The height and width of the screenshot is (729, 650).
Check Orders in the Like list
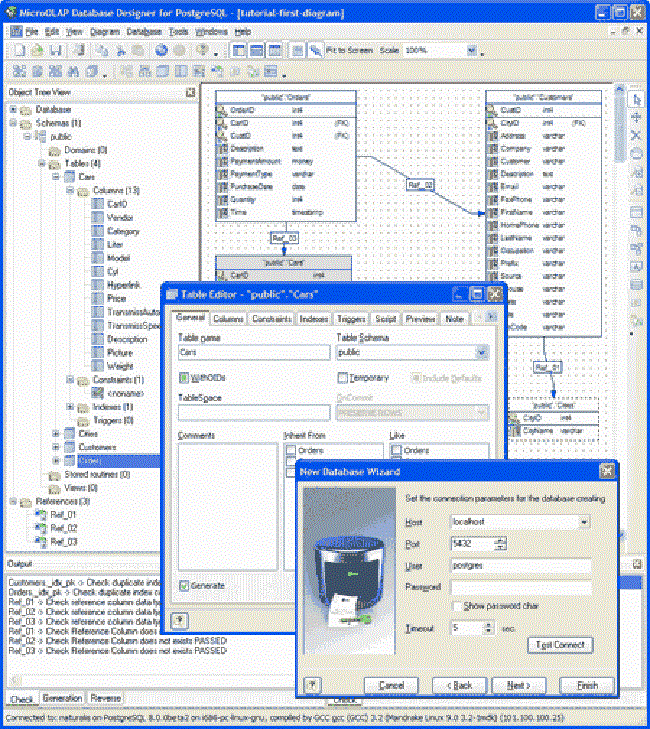pyautogui.click(x=397, y=450)
